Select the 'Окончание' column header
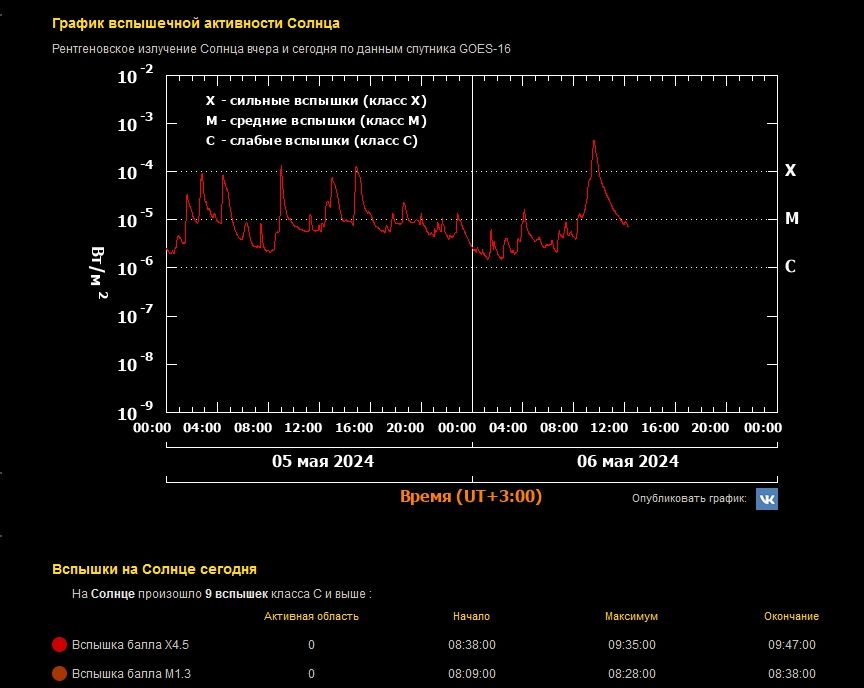The image size is (864, 688). coord(791,616)
